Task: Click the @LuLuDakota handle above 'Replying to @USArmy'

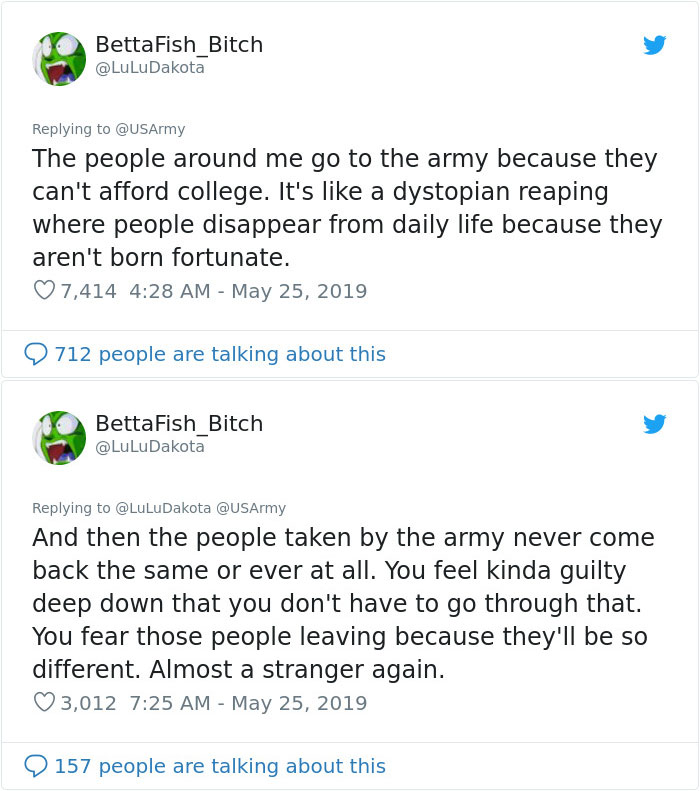Action: click(x=149, y=67)
